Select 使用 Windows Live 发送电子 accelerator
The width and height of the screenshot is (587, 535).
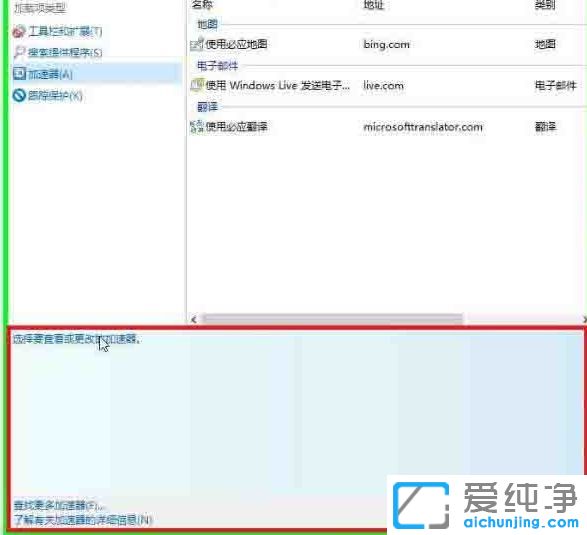[x=278, y=85]
